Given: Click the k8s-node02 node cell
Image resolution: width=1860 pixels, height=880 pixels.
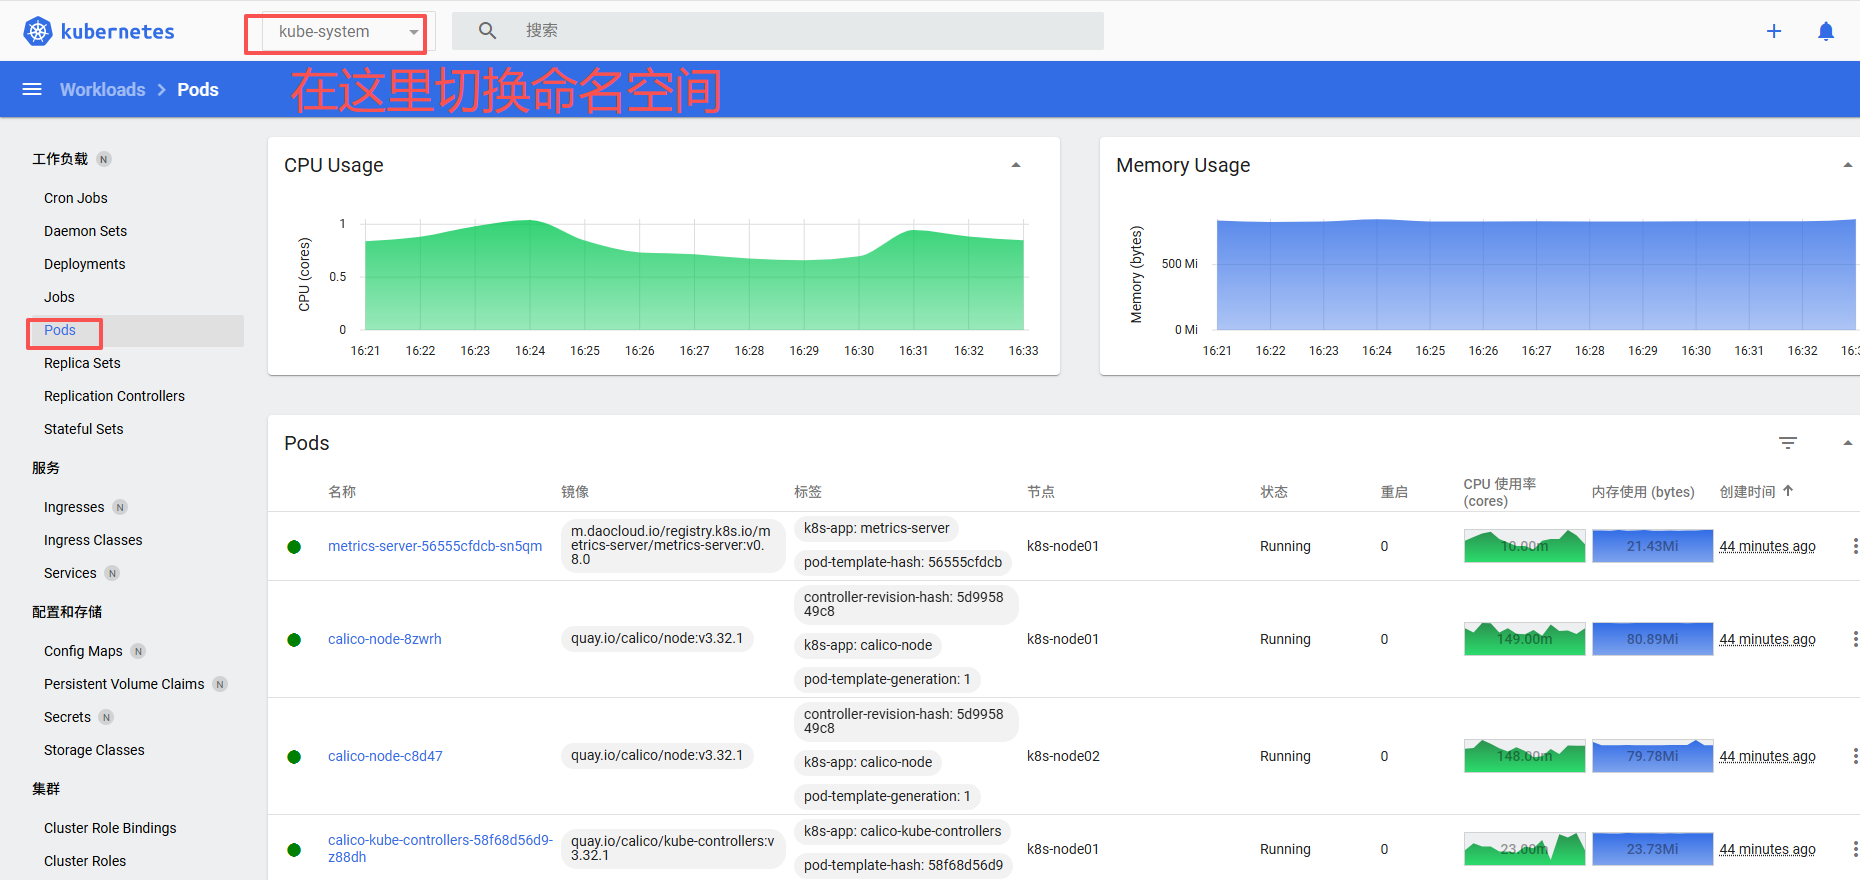Looking at the screenshot, I should pyautogui.click(x=1063, y=756).
